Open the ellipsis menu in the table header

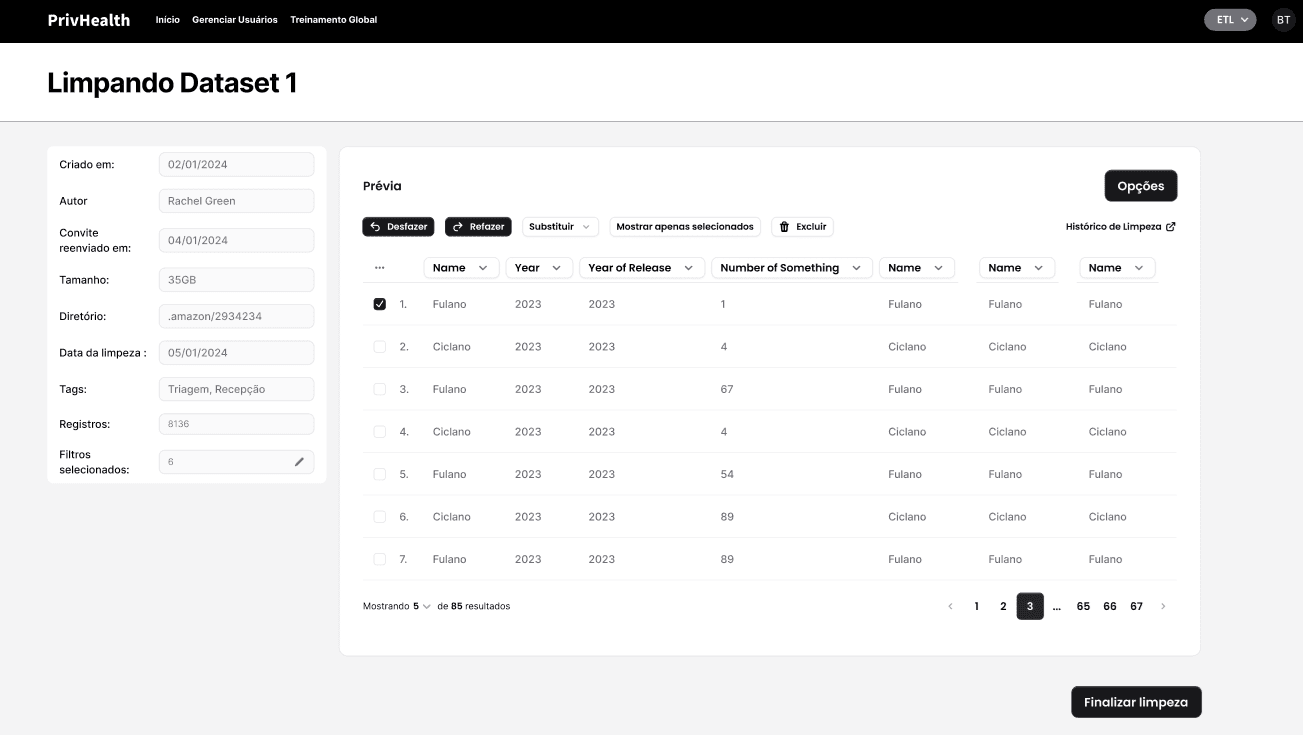pos(378,267)
